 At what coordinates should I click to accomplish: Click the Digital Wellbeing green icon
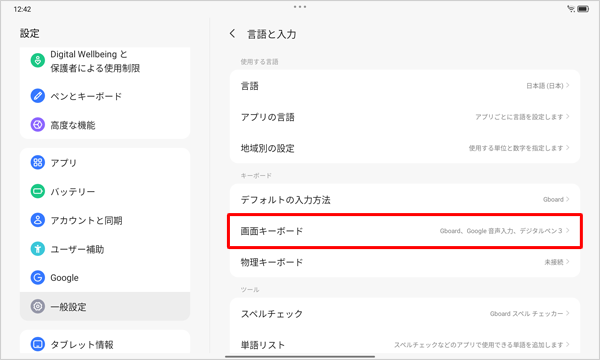[x=38, y=60]
